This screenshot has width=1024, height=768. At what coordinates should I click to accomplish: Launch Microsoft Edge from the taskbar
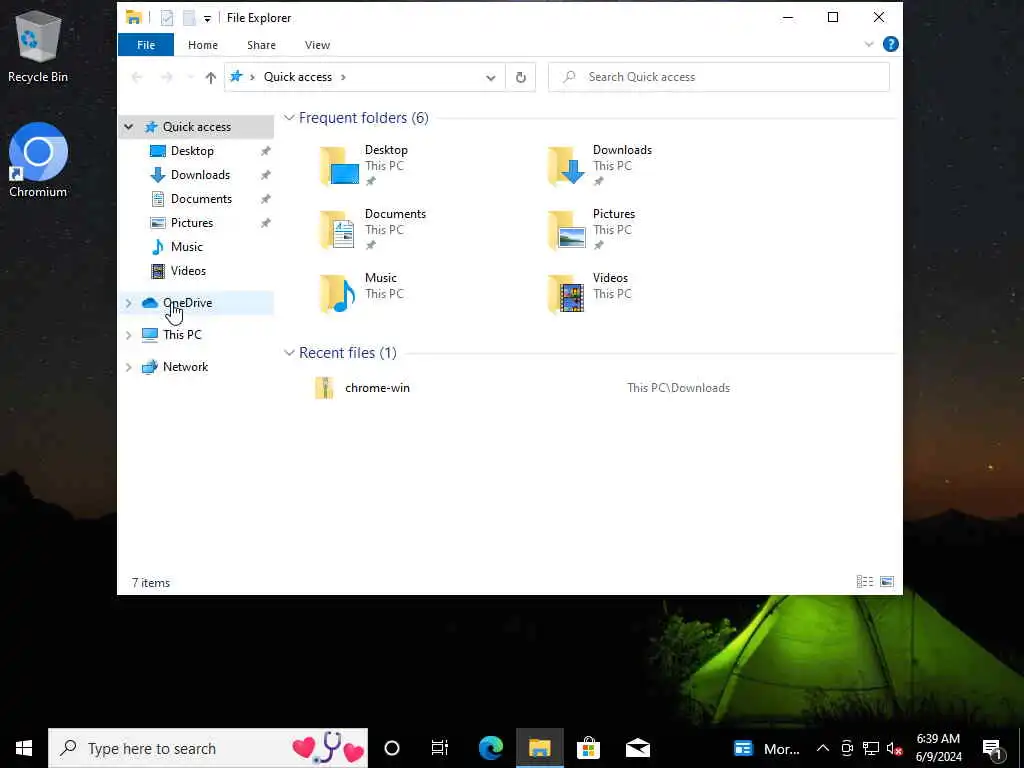click(490, 748)
